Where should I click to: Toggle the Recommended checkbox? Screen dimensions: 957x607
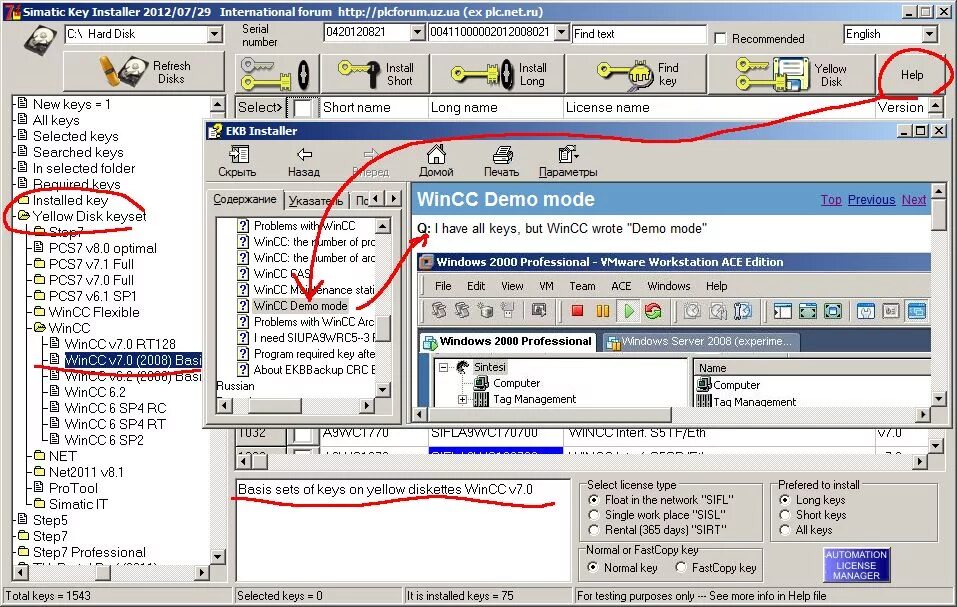coord(720,38)
